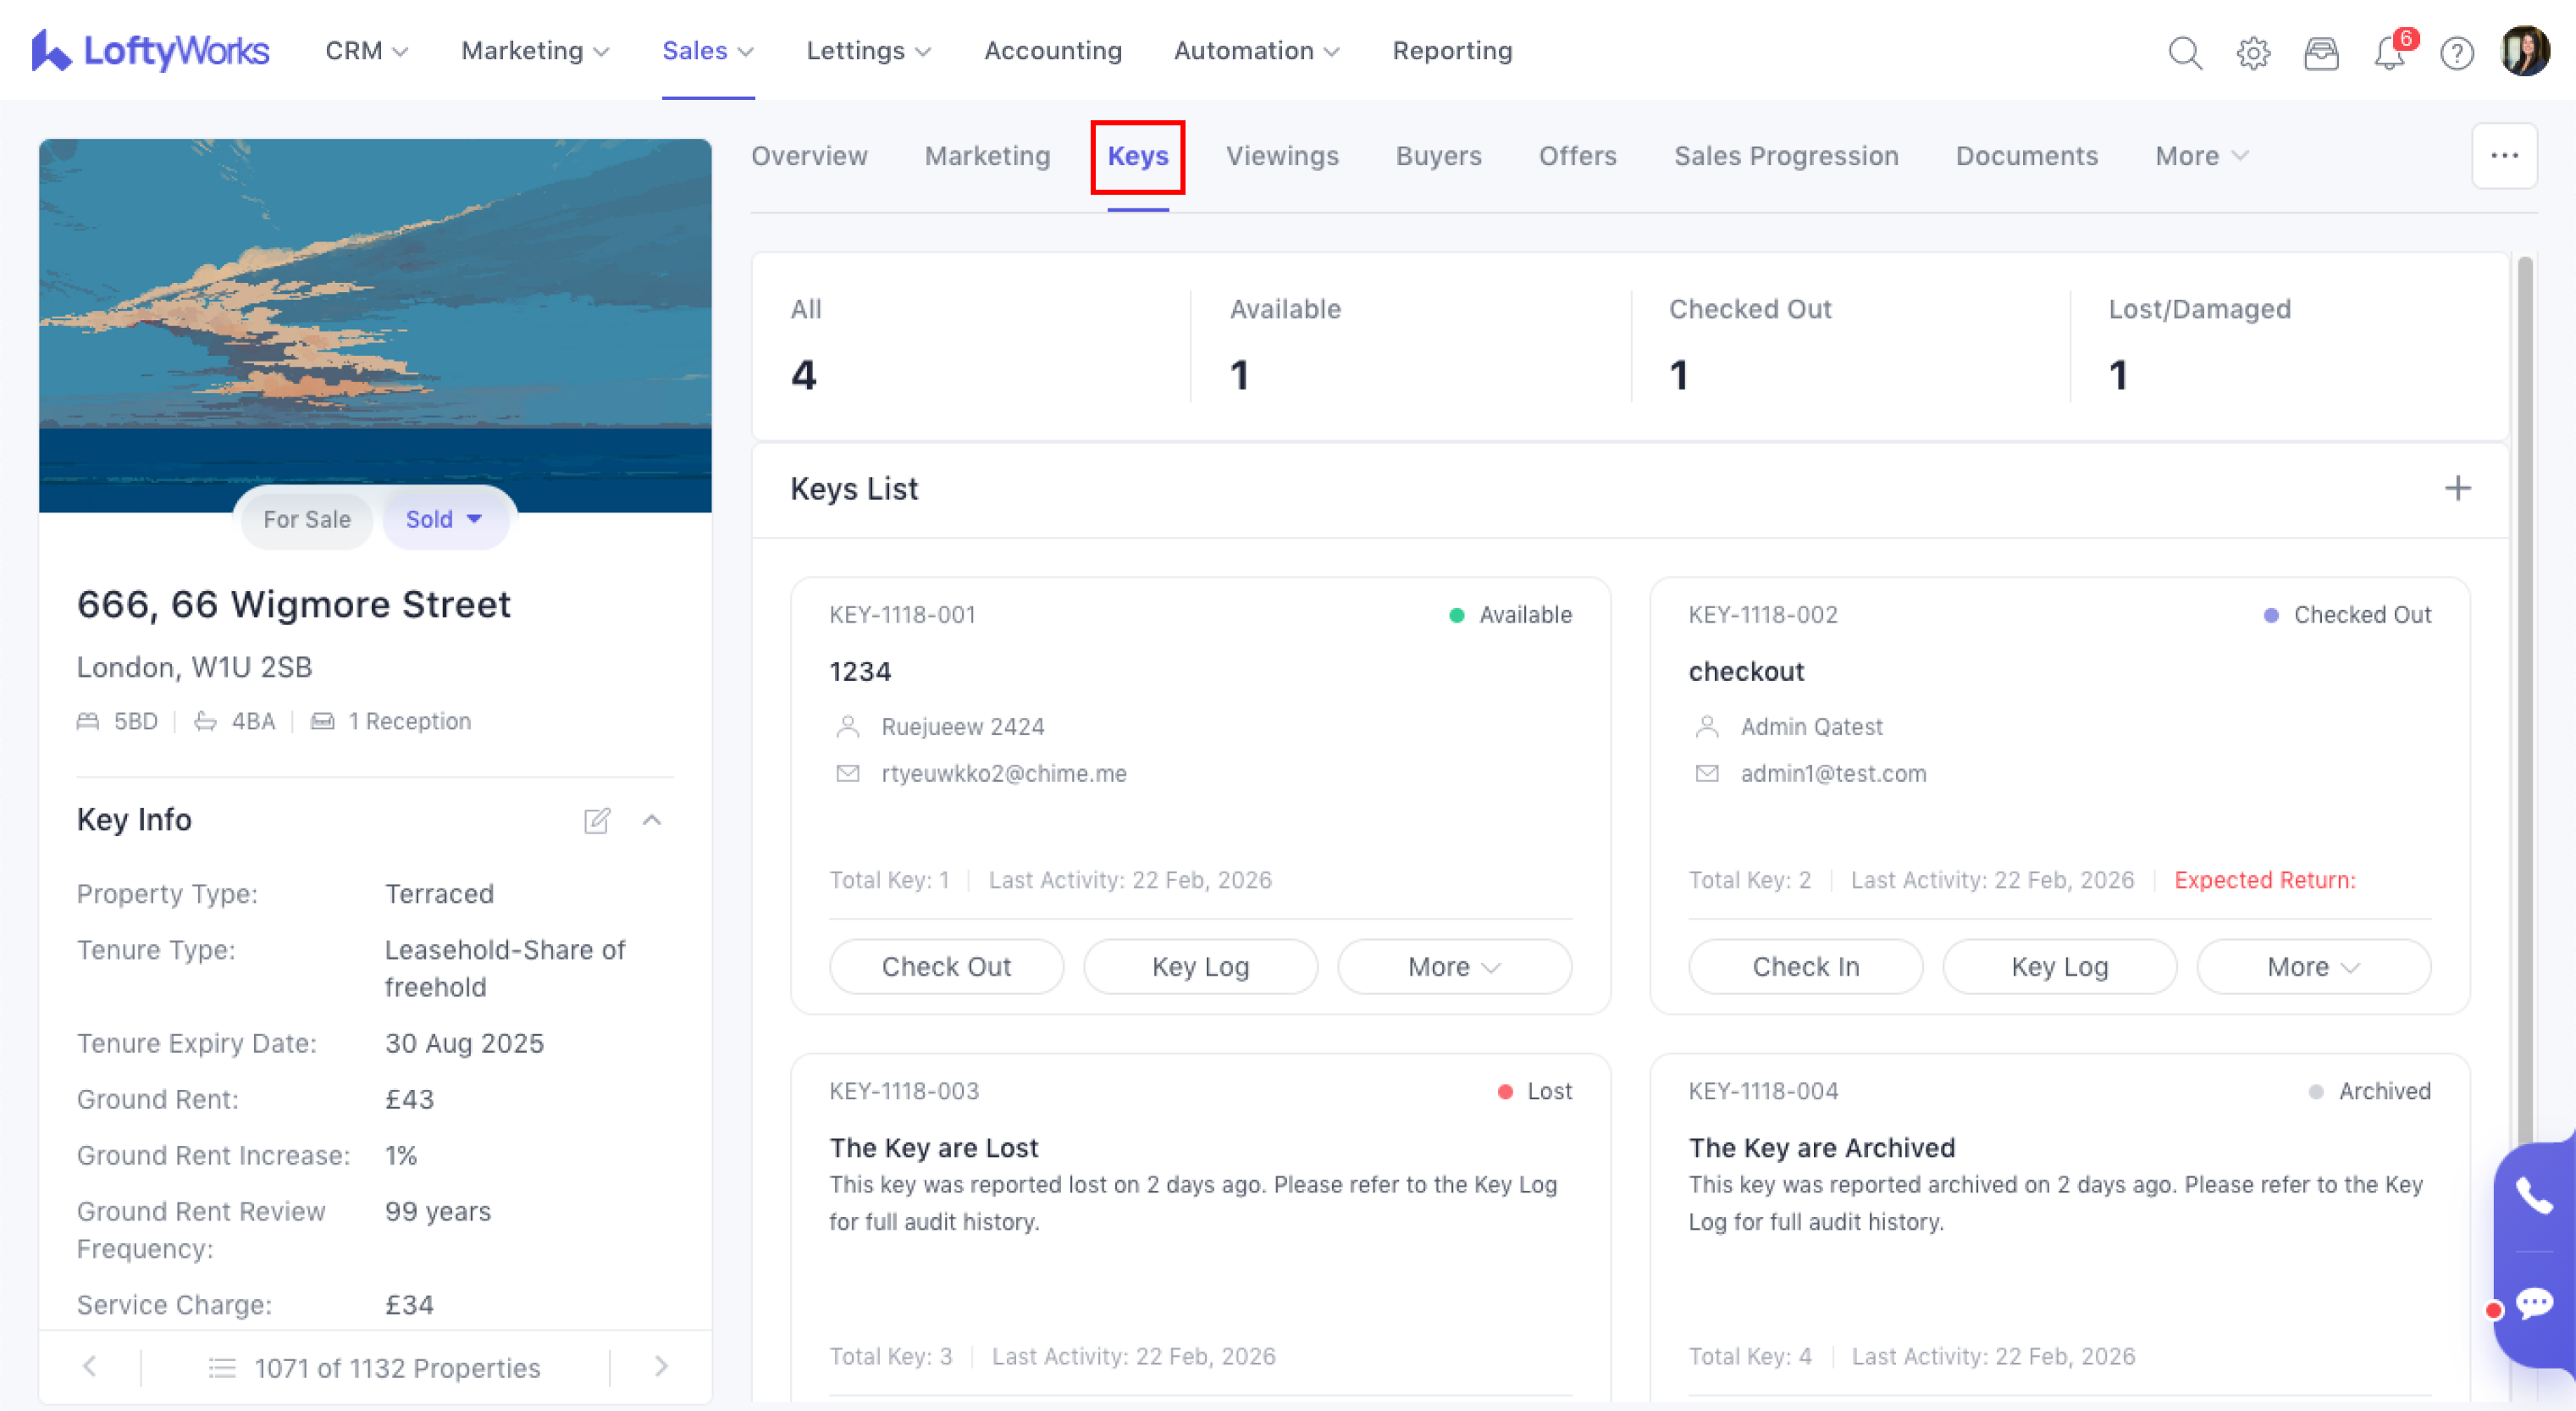The image size is (2576, 1411).
Task: Add a new key with plus icon
Action: pyautogui.click(x=2458, y=488)
